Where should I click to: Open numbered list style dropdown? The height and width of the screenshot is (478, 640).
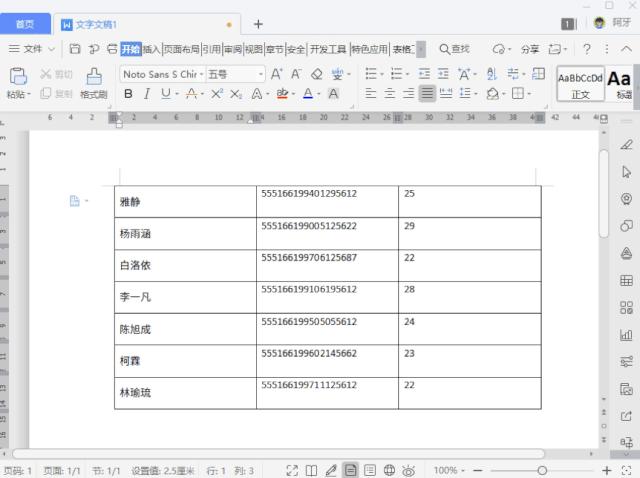[x=407, y=74]
